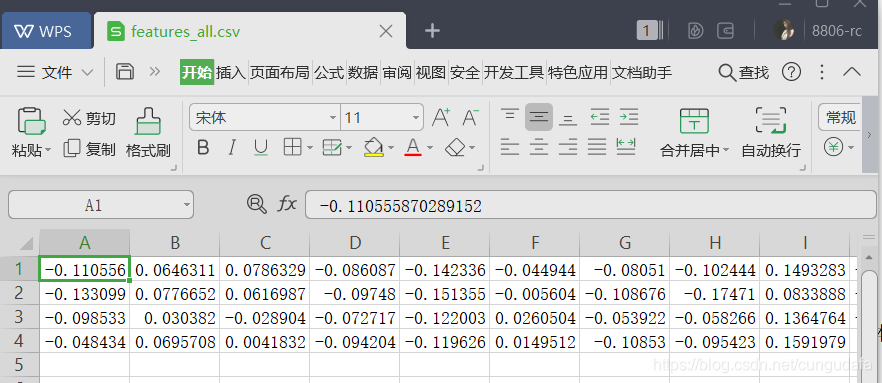The width and height of the screenshot is (882, 383).
Task: Click the increase indent icon
Action: click(x=629, y=118)
